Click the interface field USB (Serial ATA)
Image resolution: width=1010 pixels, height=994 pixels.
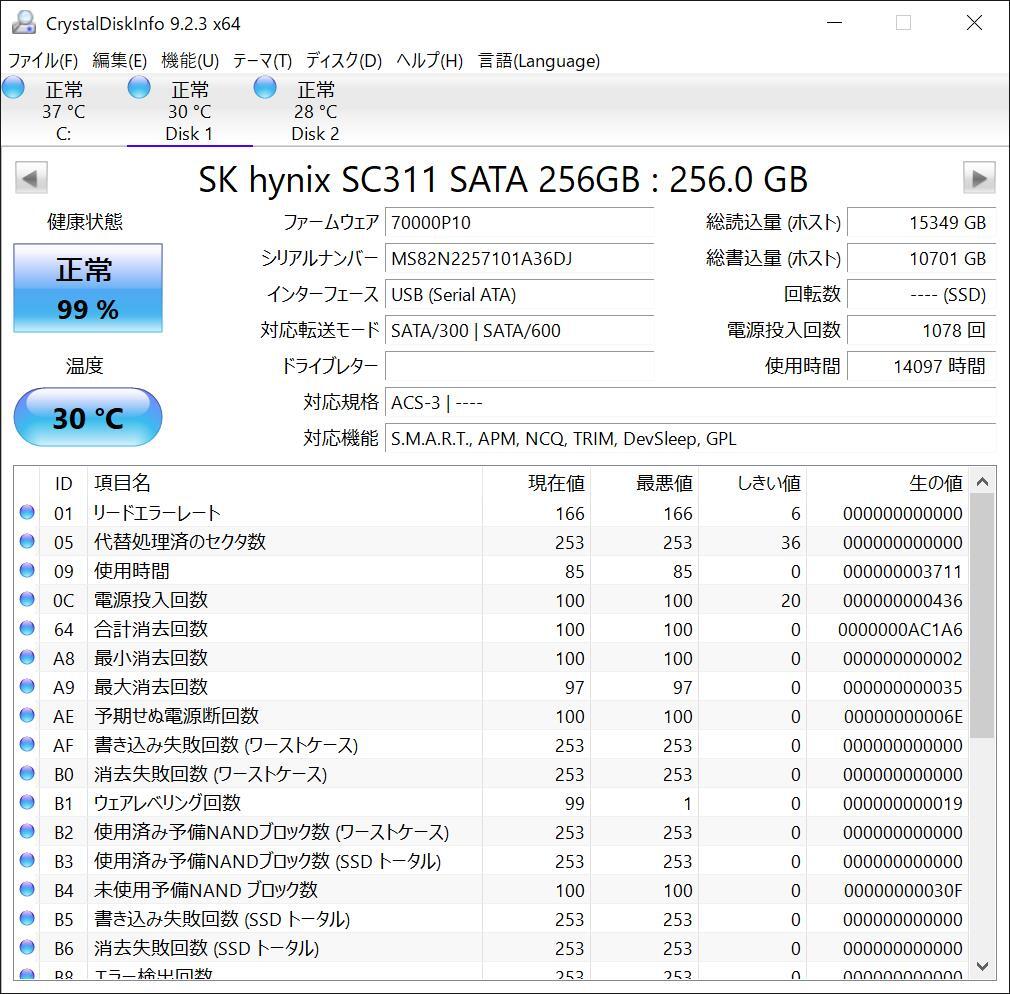[x=519, y=295]
